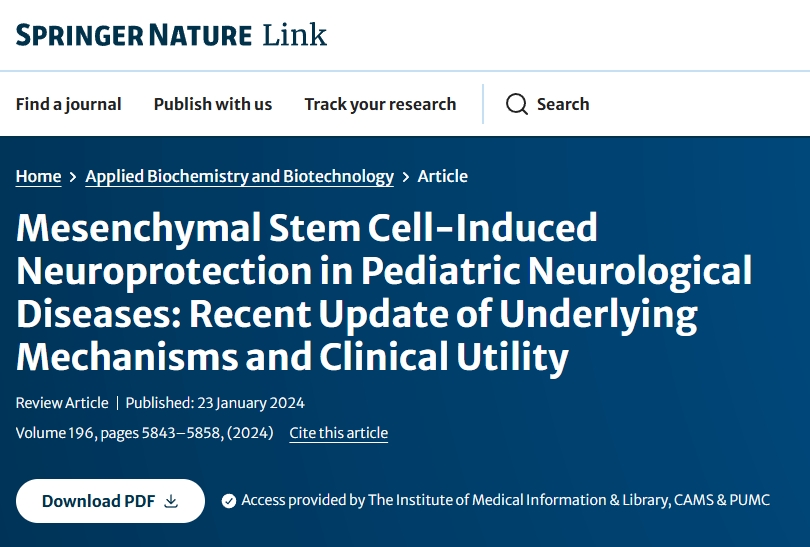Select Track your research in navigation
The height and width of the screenshot is (547, 810).
click(380, 104)
